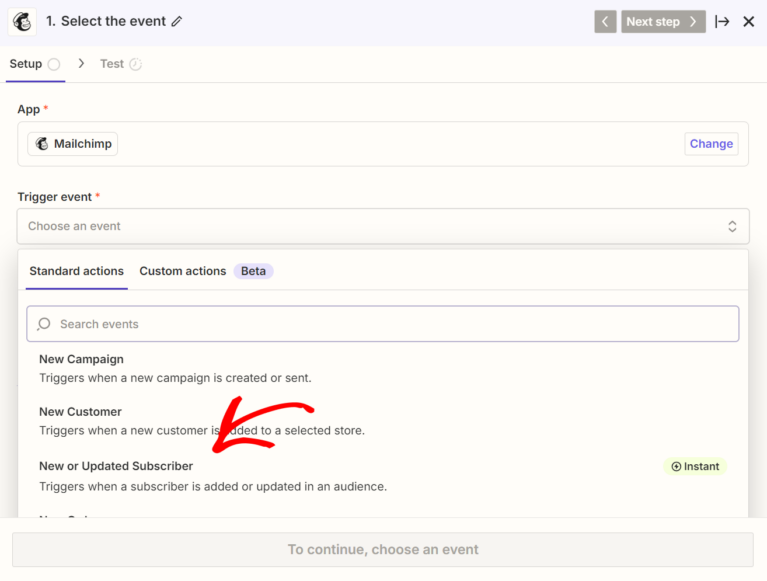Screen dimensions: 767x581
Task: Choose the New or Updated Subscriber event
Action: [383, 476]
